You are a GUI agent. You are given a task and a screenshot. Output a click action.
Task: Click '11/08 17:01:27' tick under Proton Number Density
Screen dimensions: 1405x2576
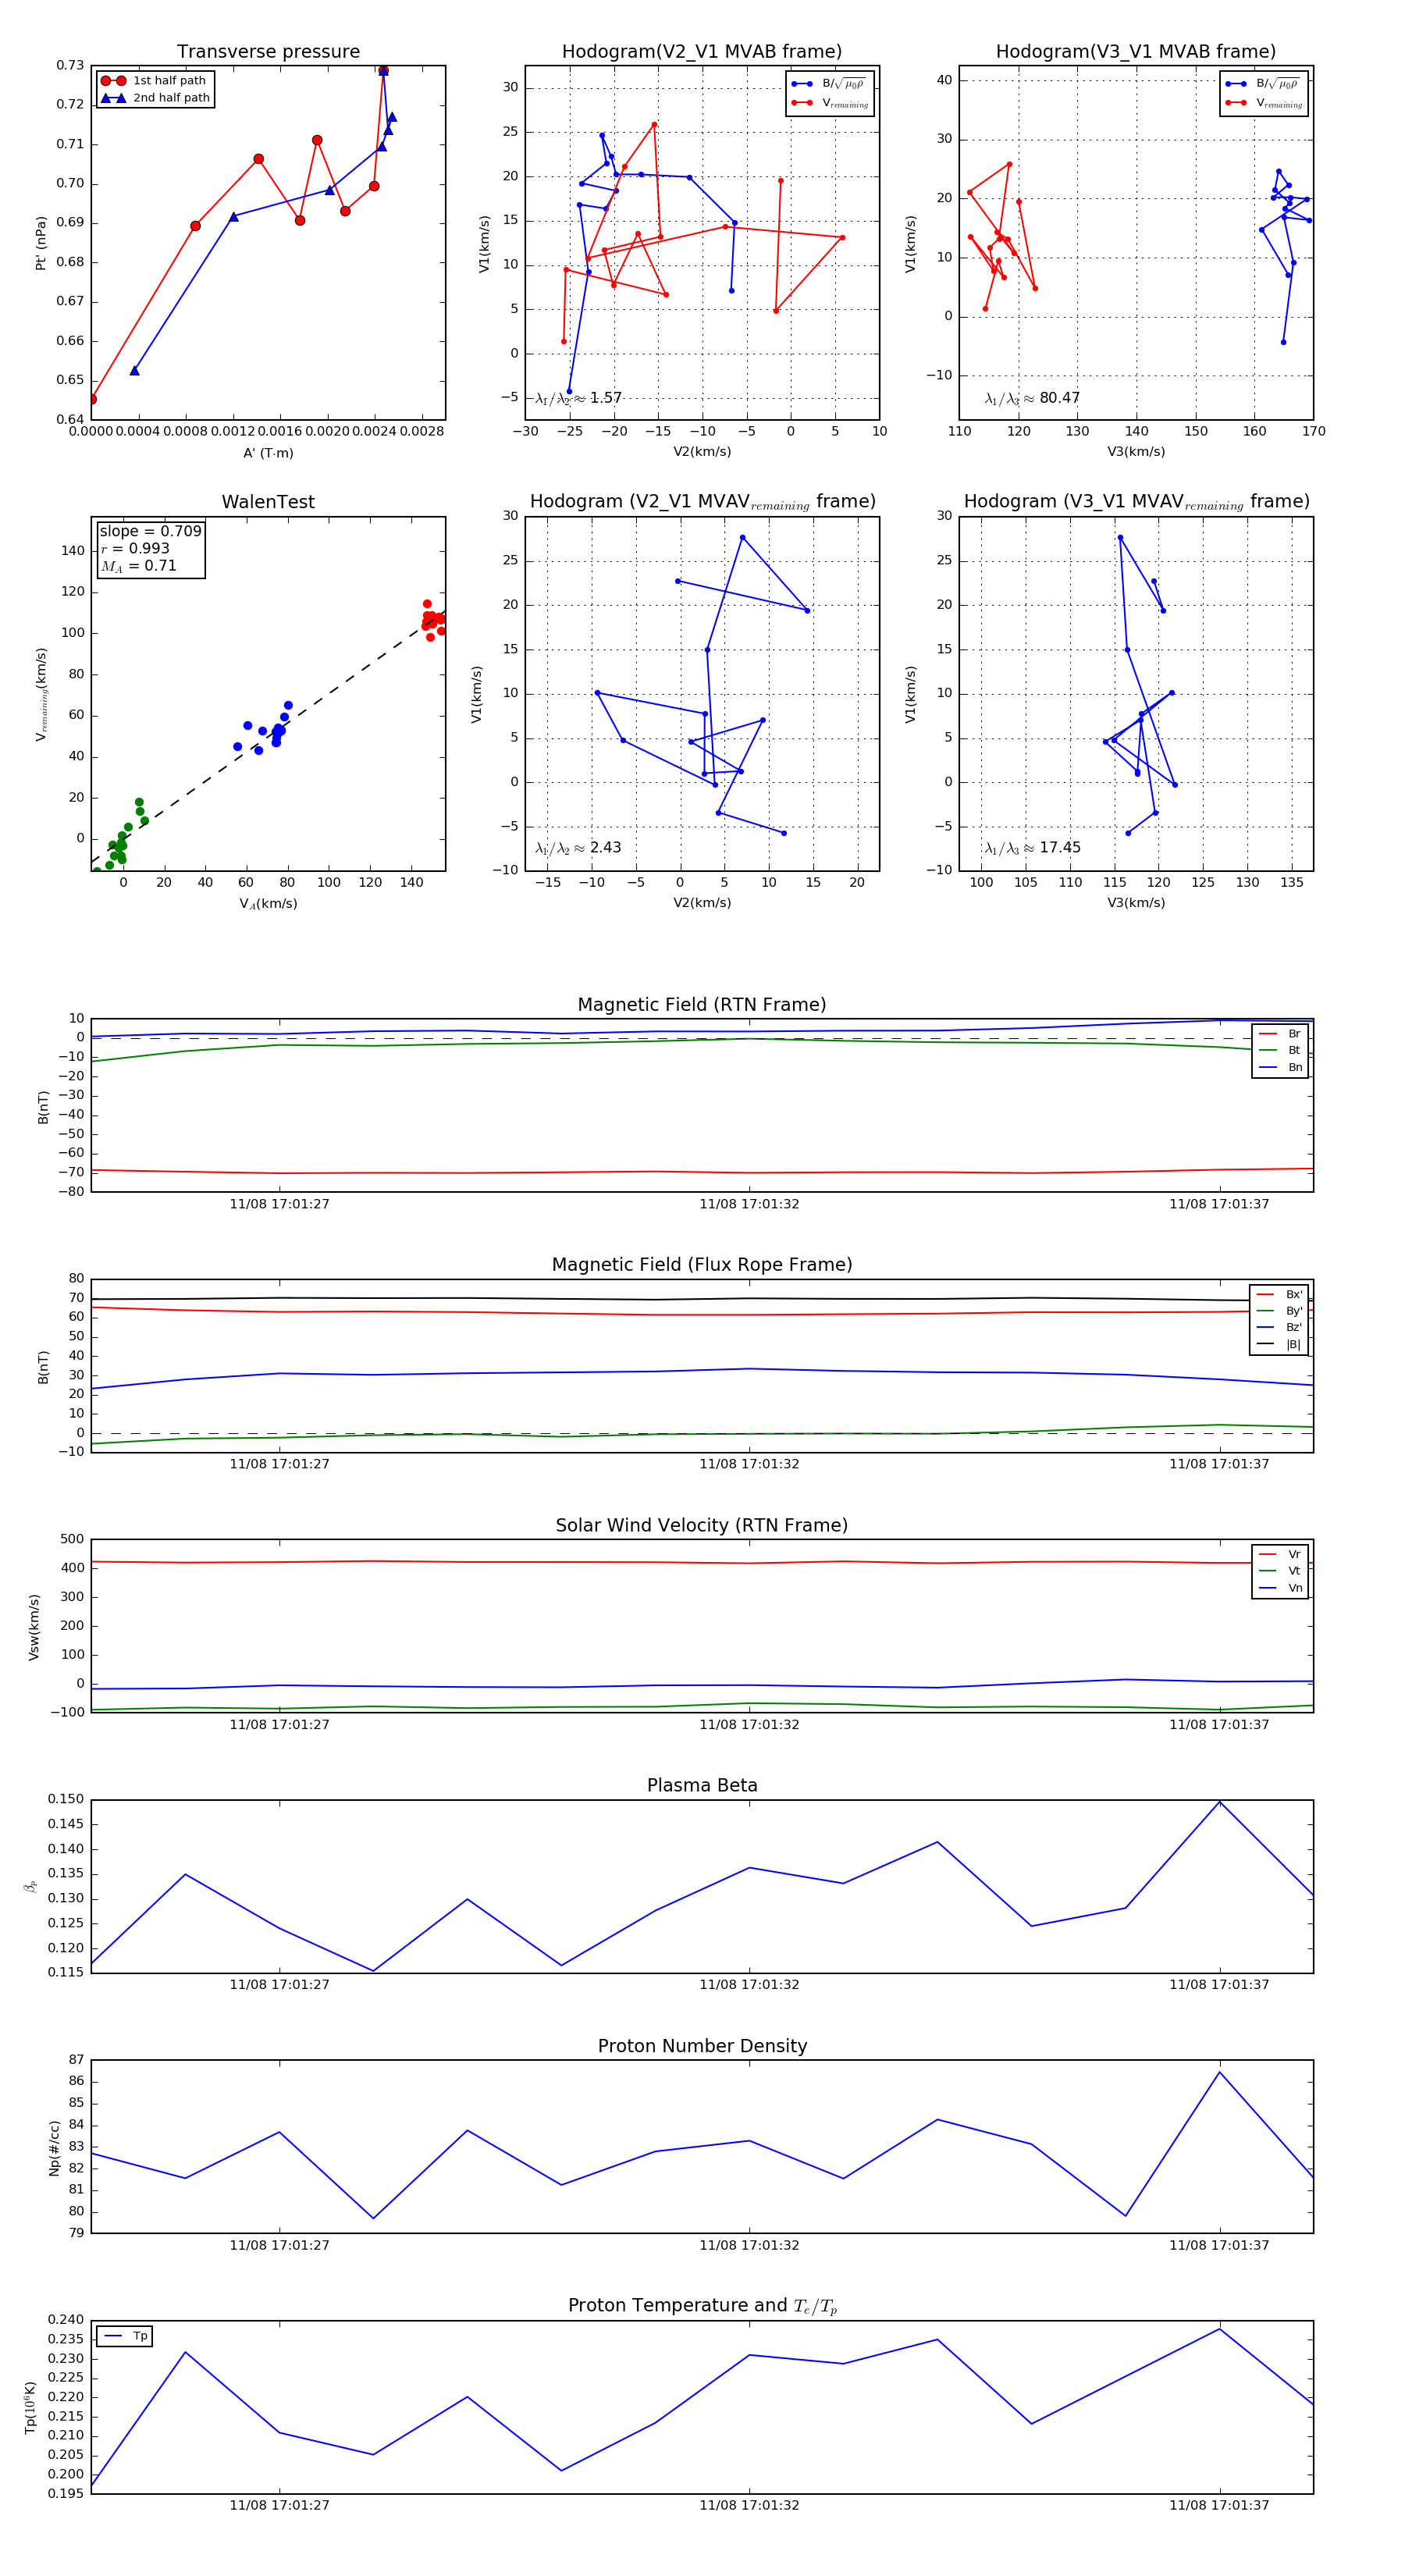pyautogui.click(x=279, y=2245)
